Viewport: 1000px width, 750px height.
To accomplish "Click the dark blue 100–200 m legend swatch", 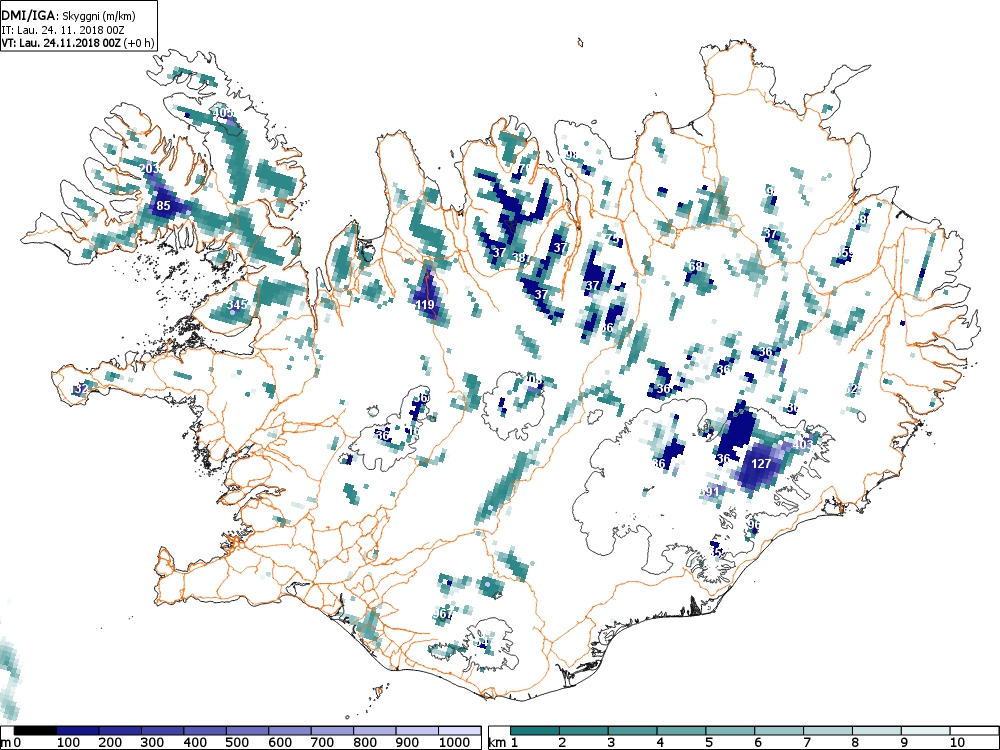I will pos(78,731).
